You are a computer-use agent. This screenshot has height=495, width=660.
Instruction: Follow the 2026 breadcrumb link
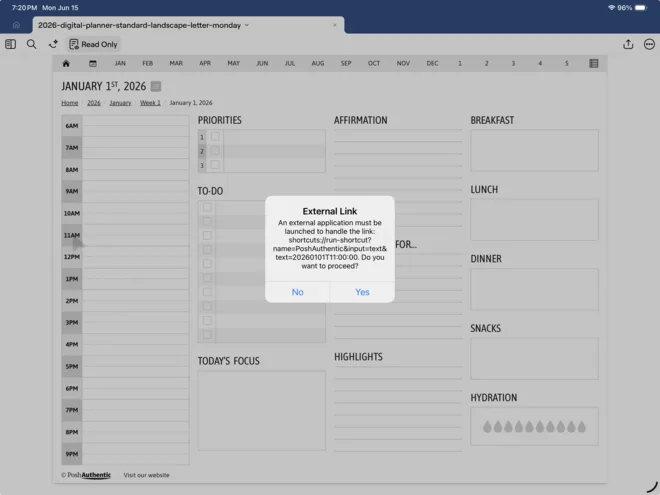click(x=94, y=103)
